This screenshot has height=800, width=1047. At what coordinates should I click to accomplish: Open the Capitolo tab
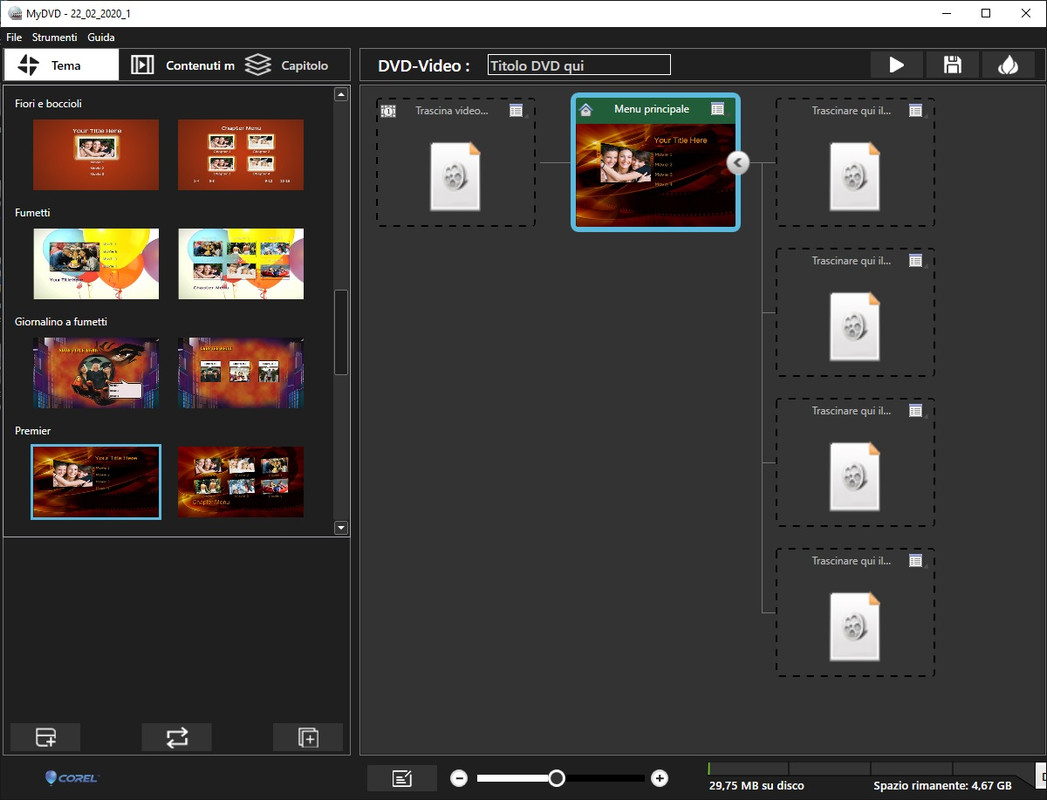[x=287, y=65]
